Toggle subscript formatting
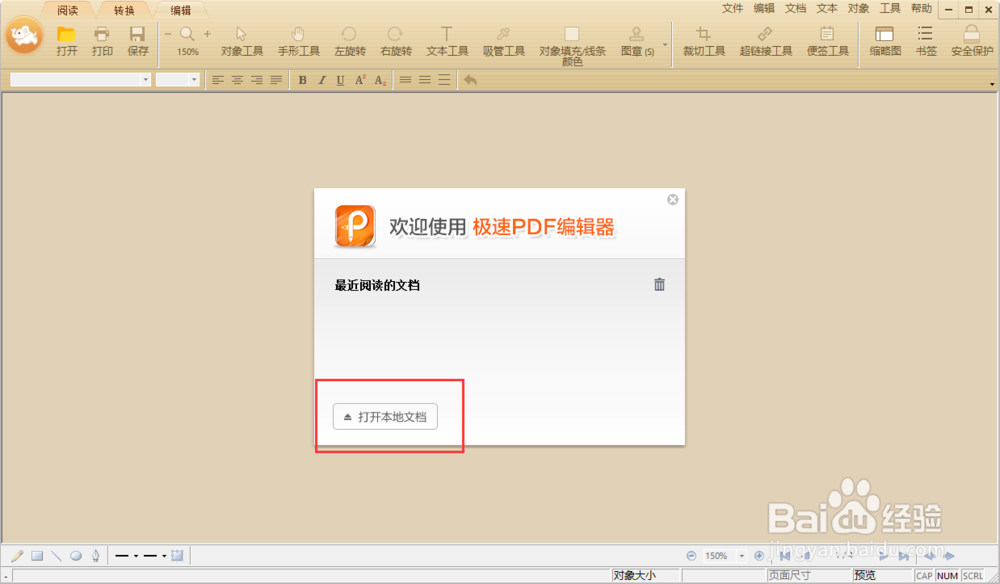 click(380, 80)
